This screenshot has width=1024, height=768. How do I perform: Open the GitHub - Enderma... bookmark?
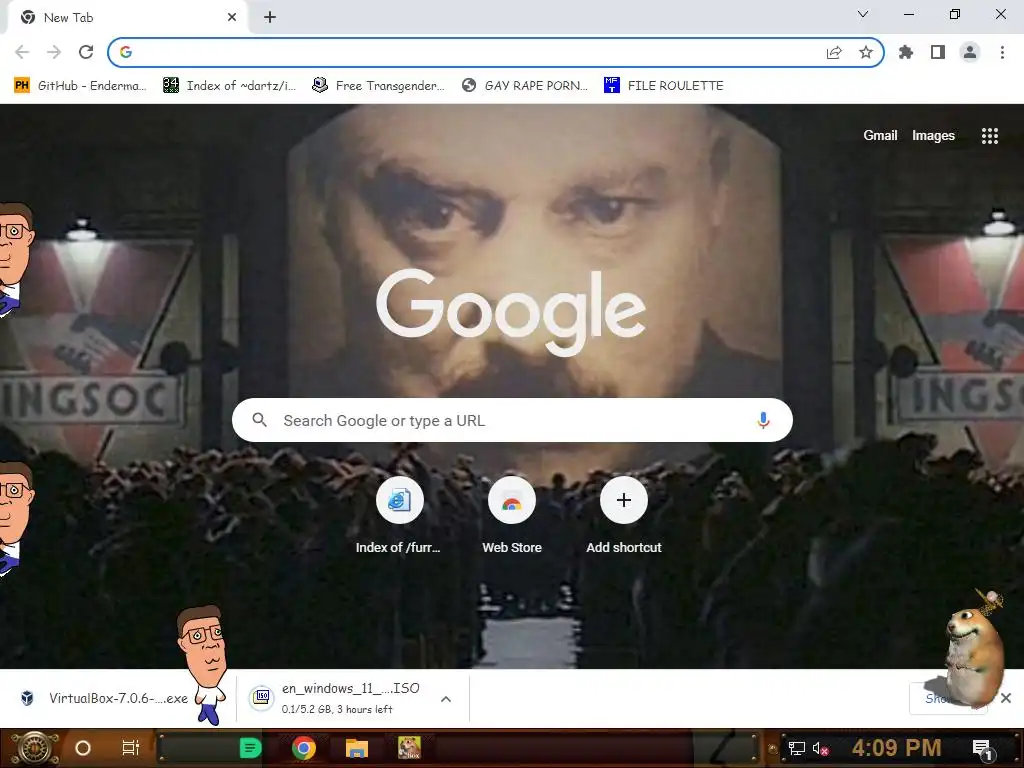point(80,86)
